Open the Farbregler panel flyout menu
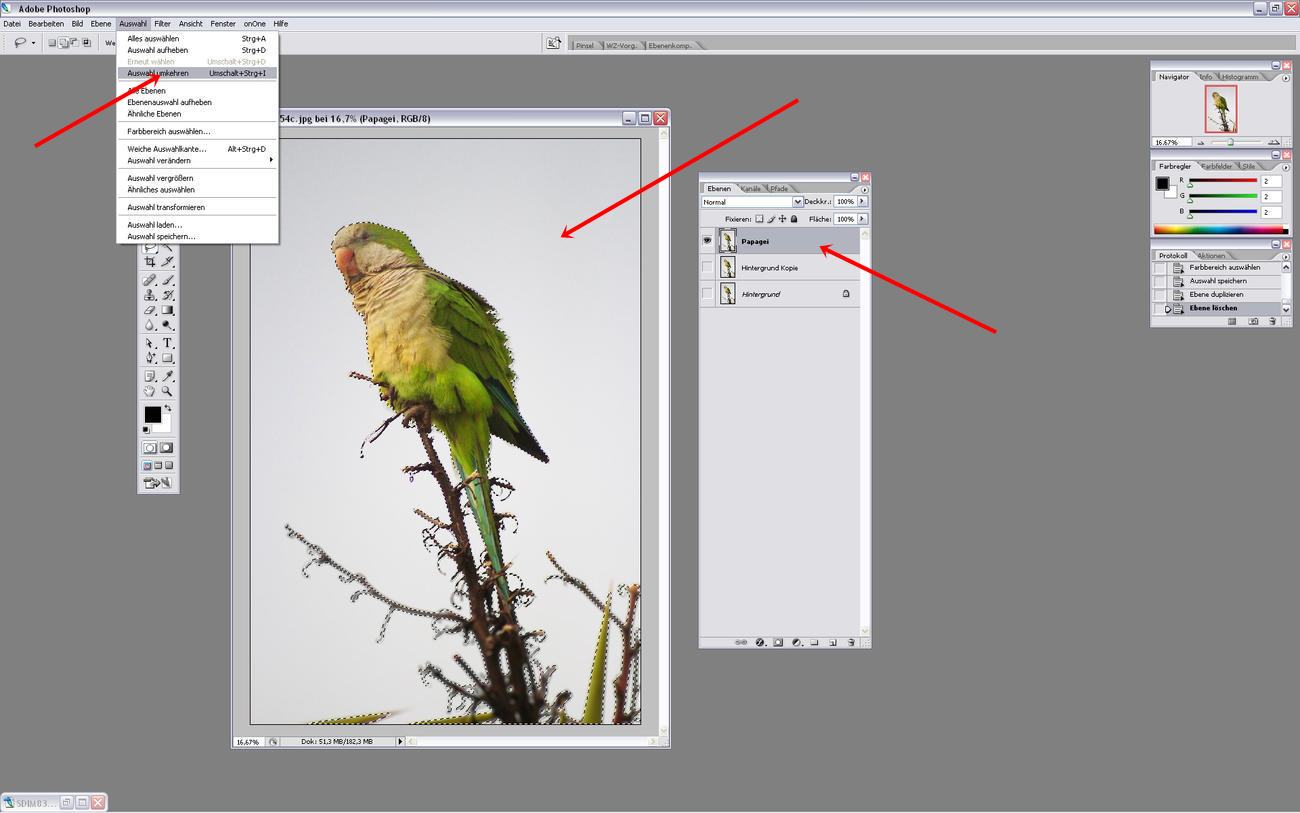Screen dimensions: 1300x813 [1286, 167]
